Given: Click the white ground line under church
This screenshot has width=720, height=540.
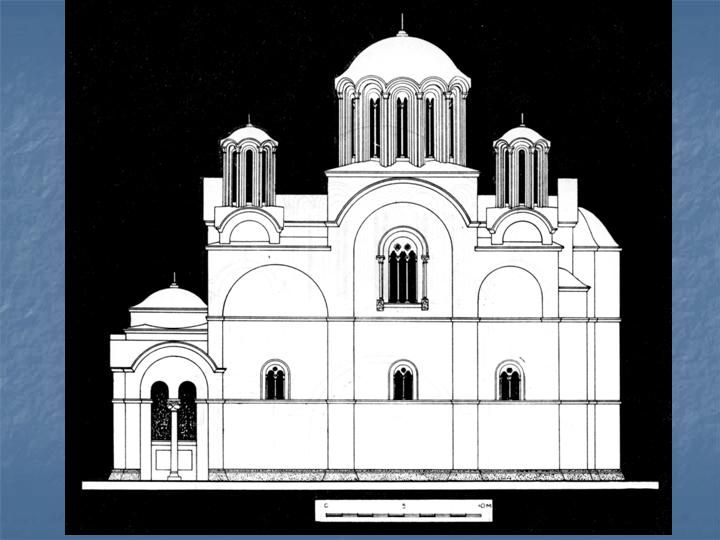Looking at the screenshot, I should point(370,485).
